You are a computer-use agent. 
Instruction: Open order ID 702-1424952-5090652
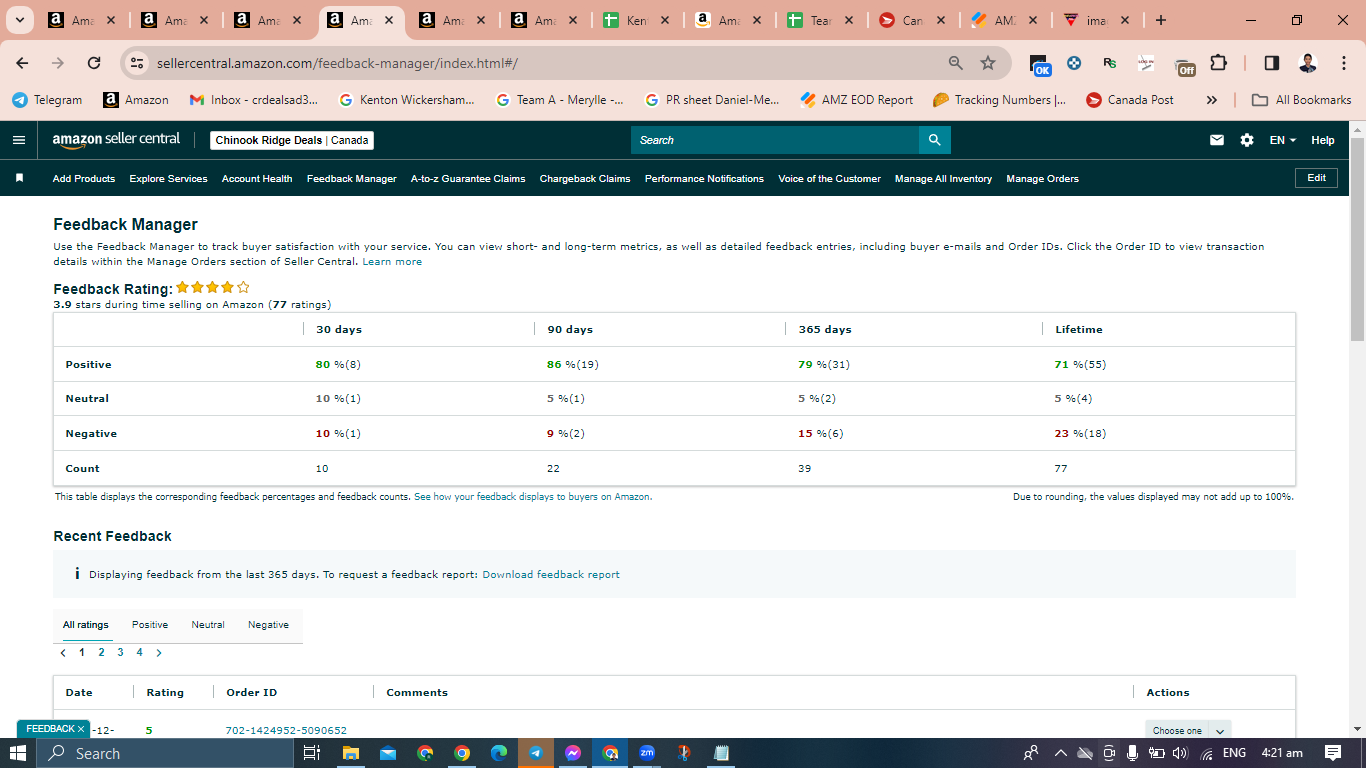click(286, 730)
